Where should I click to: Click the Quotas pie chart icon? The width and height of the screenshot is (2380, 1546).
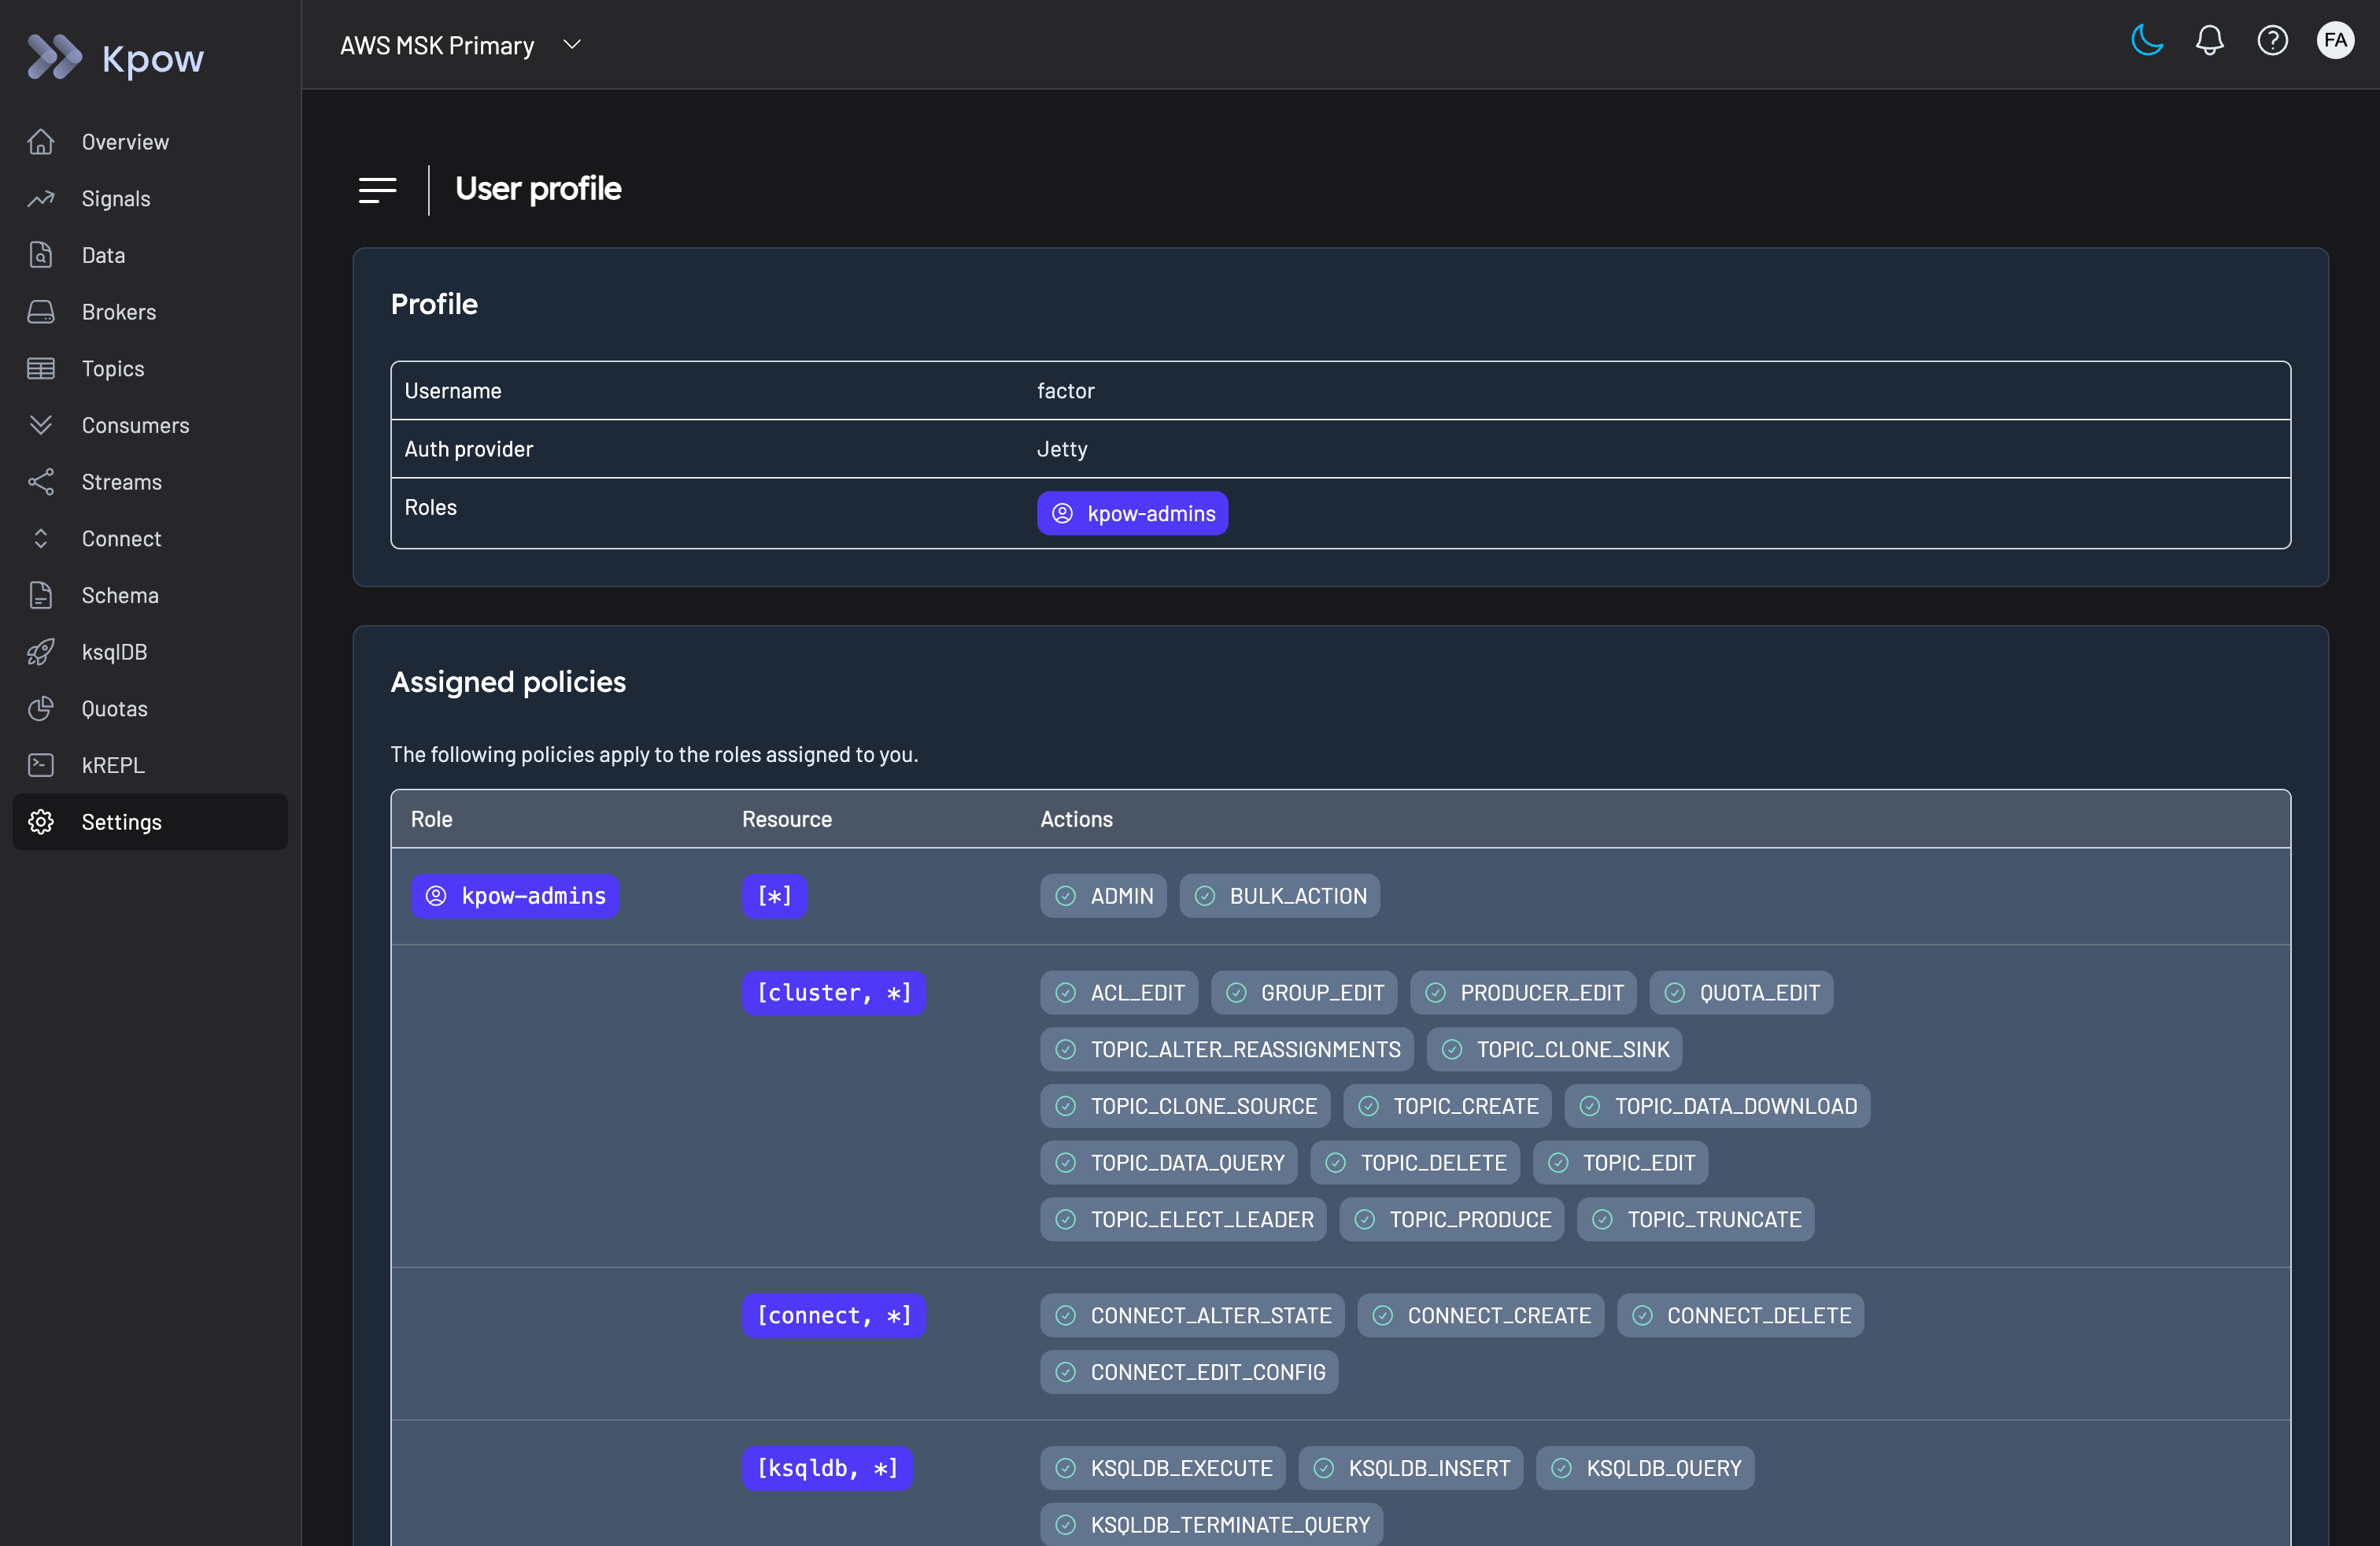pyautogui.click(x=41, y=709)
